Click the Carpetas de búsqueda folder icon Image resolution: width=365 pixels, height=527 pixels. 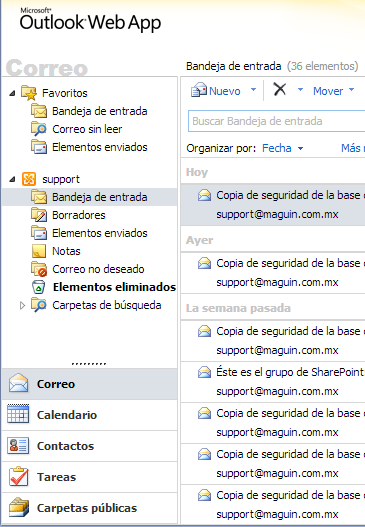click(x=39, y=305)
